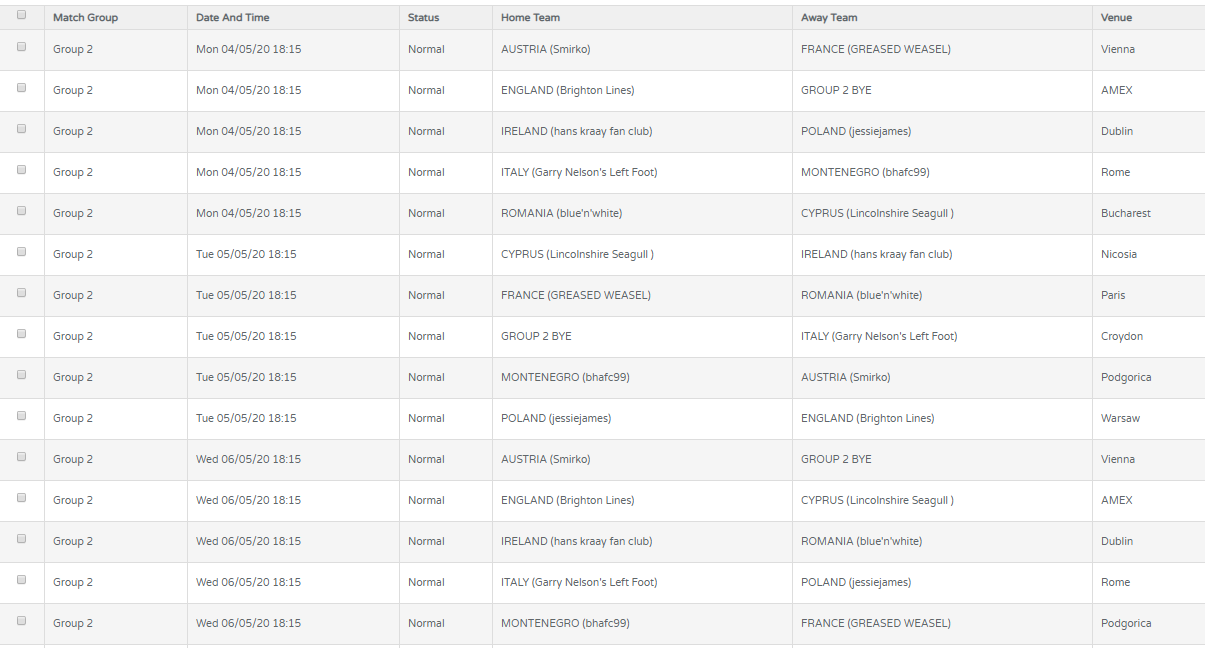Check the England vs Group 2 Bye row

pyautogui.click(x=21, y=88)
